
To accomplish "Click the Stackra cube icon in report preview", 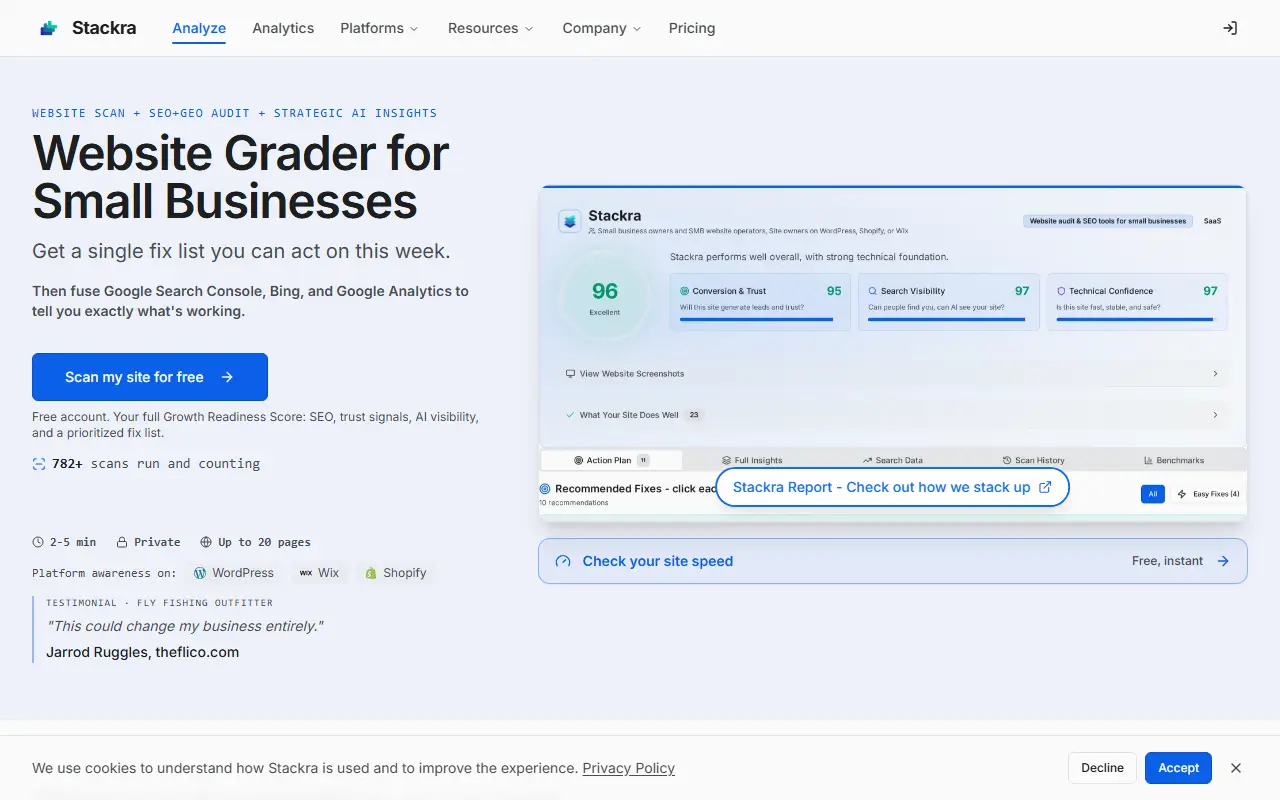I will [x=570, y=221].
